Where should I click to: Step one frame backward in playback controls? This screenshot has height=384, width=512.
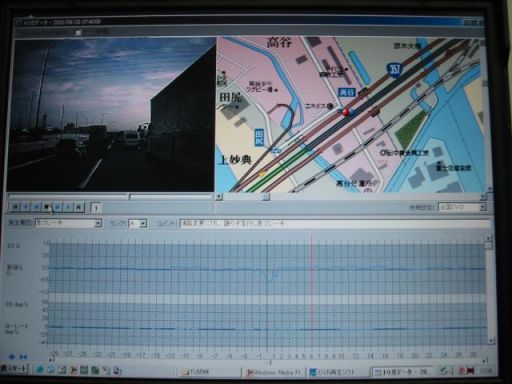coord(26,207)
